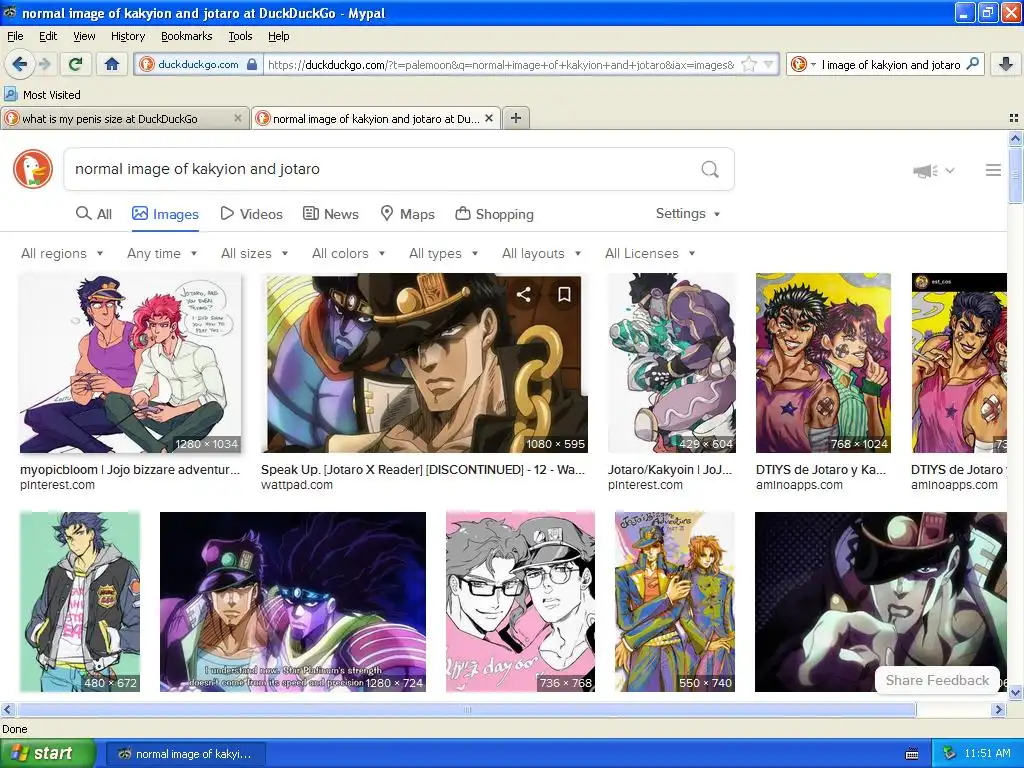The width and height of the screenshot is (1024, 768).
Task: Open the Tools menu
Action: (x=240, y=36)
